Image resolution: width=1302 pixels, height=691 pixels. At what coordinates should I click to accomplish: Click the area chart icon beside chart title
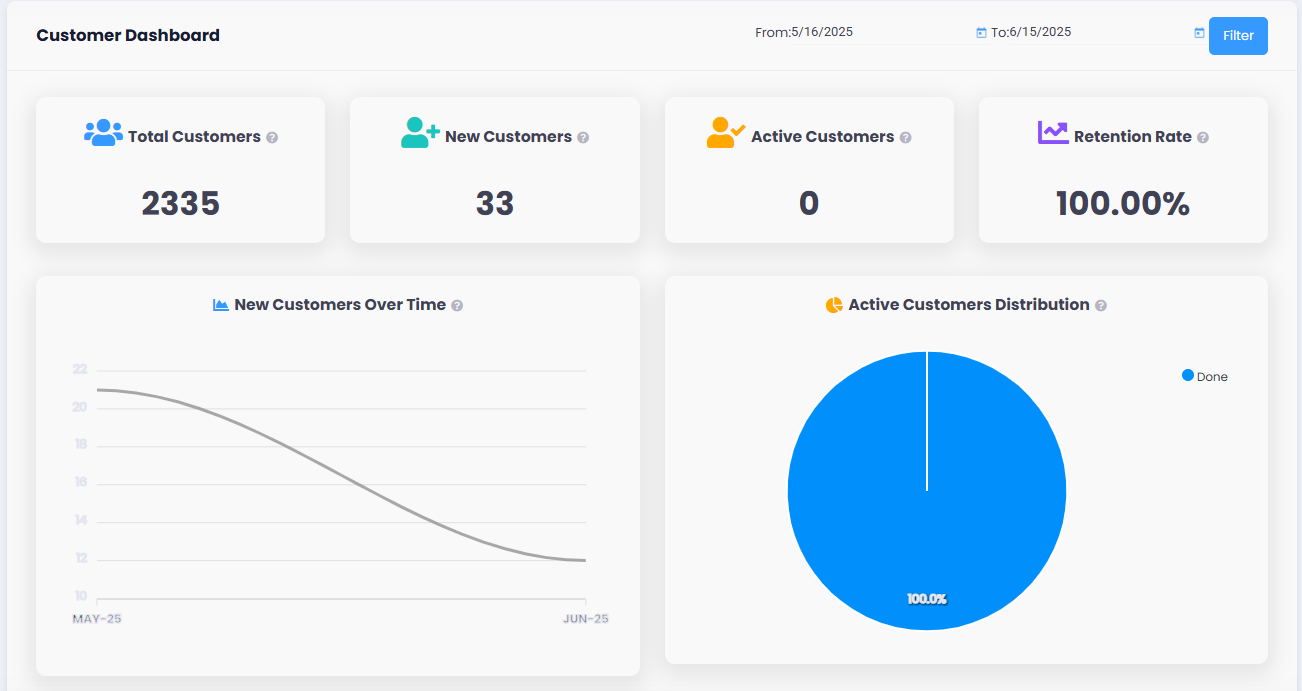click(x=221, y=305)
